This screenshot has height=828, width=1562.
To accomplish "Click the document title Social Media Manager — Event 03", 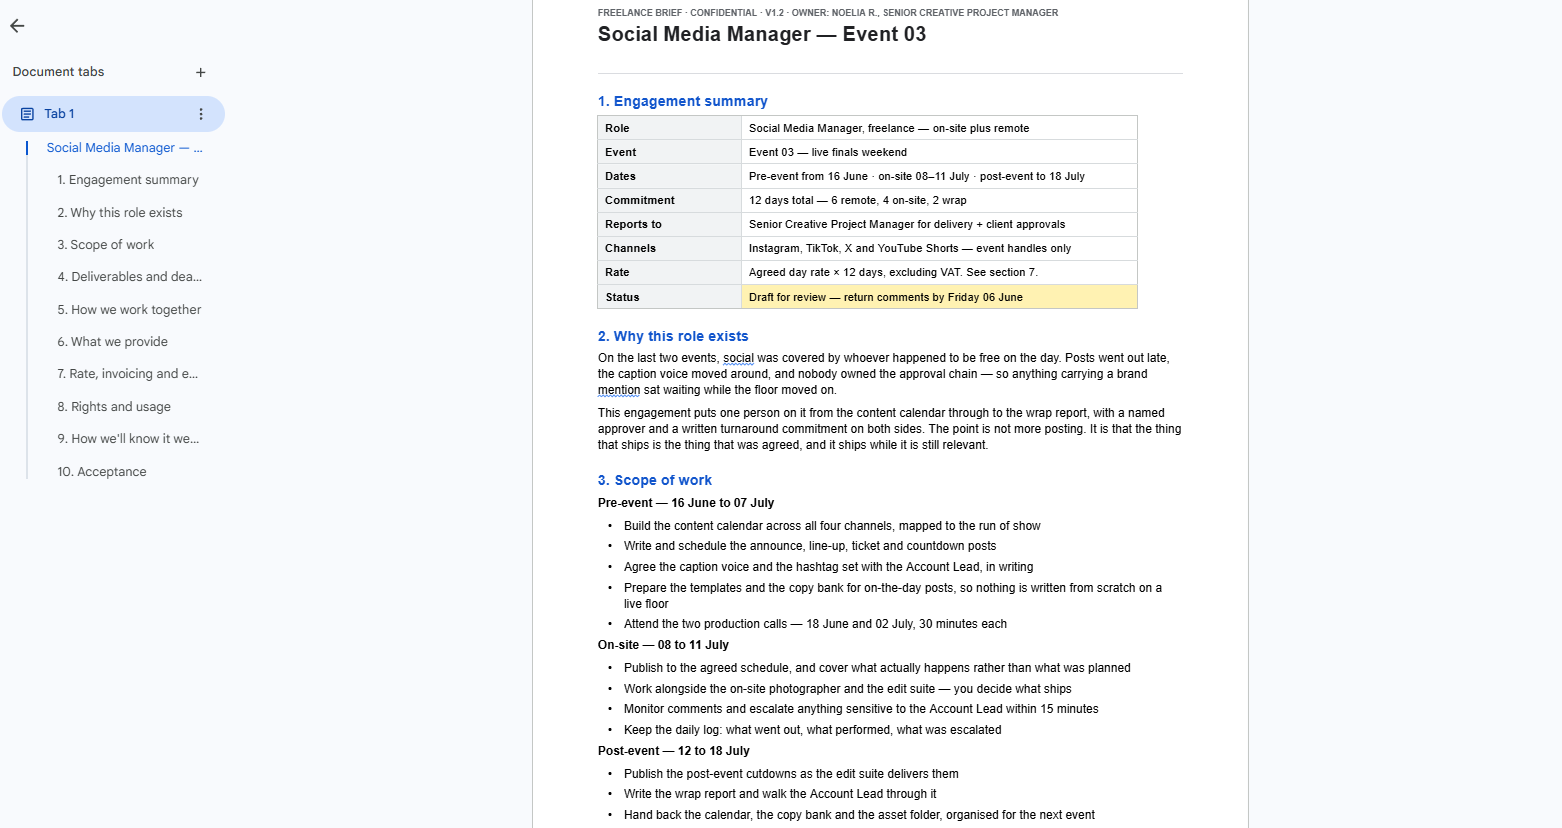I will coord(762,34).
